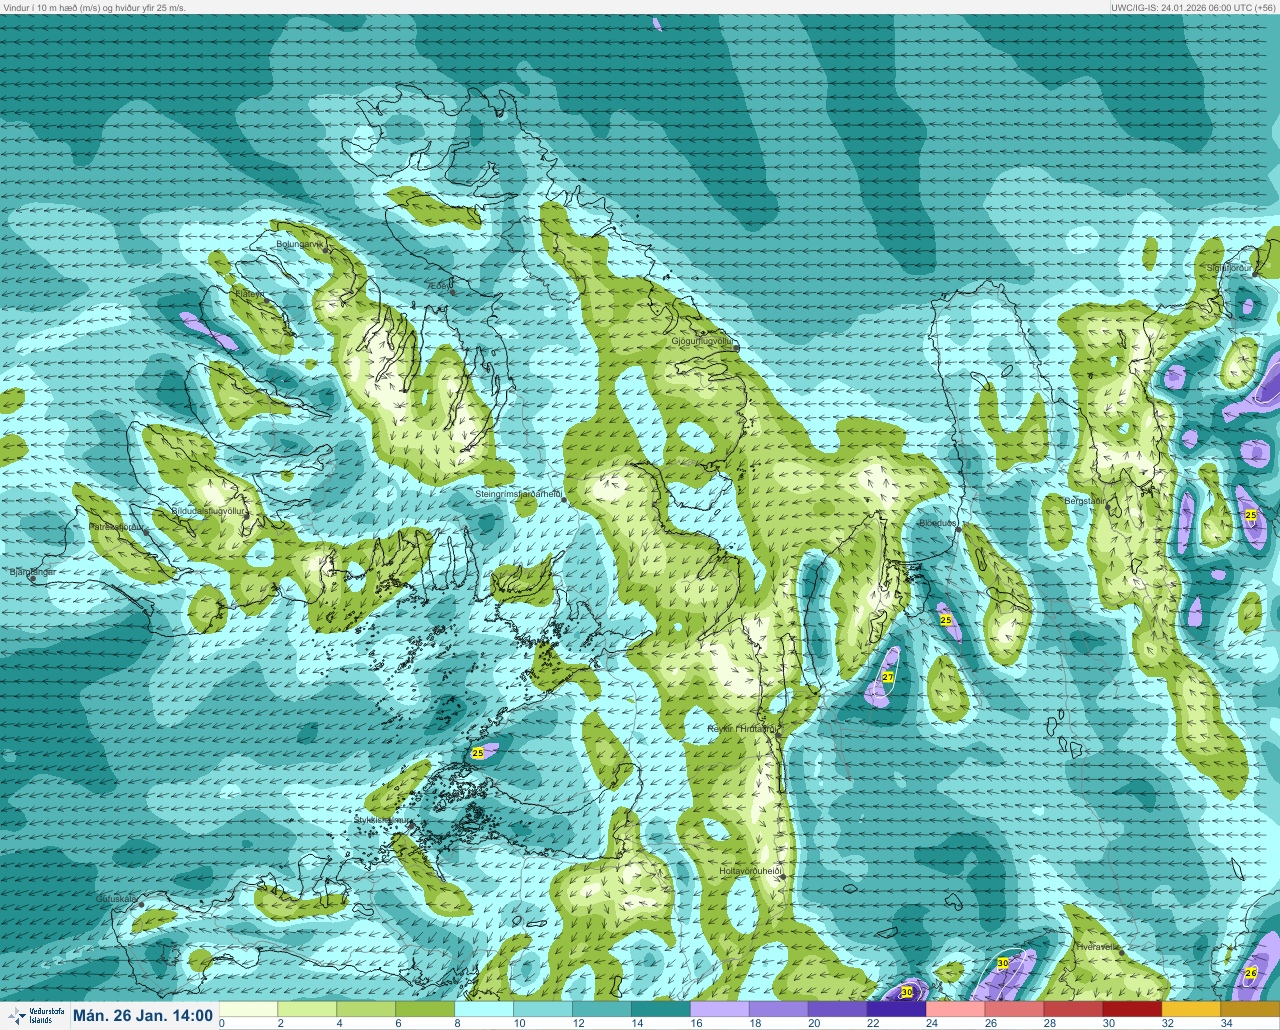This screenshot has width=1280, height=1030.
Task: Select the Bjargtangar station label
Action: click(x=32, y=572)
